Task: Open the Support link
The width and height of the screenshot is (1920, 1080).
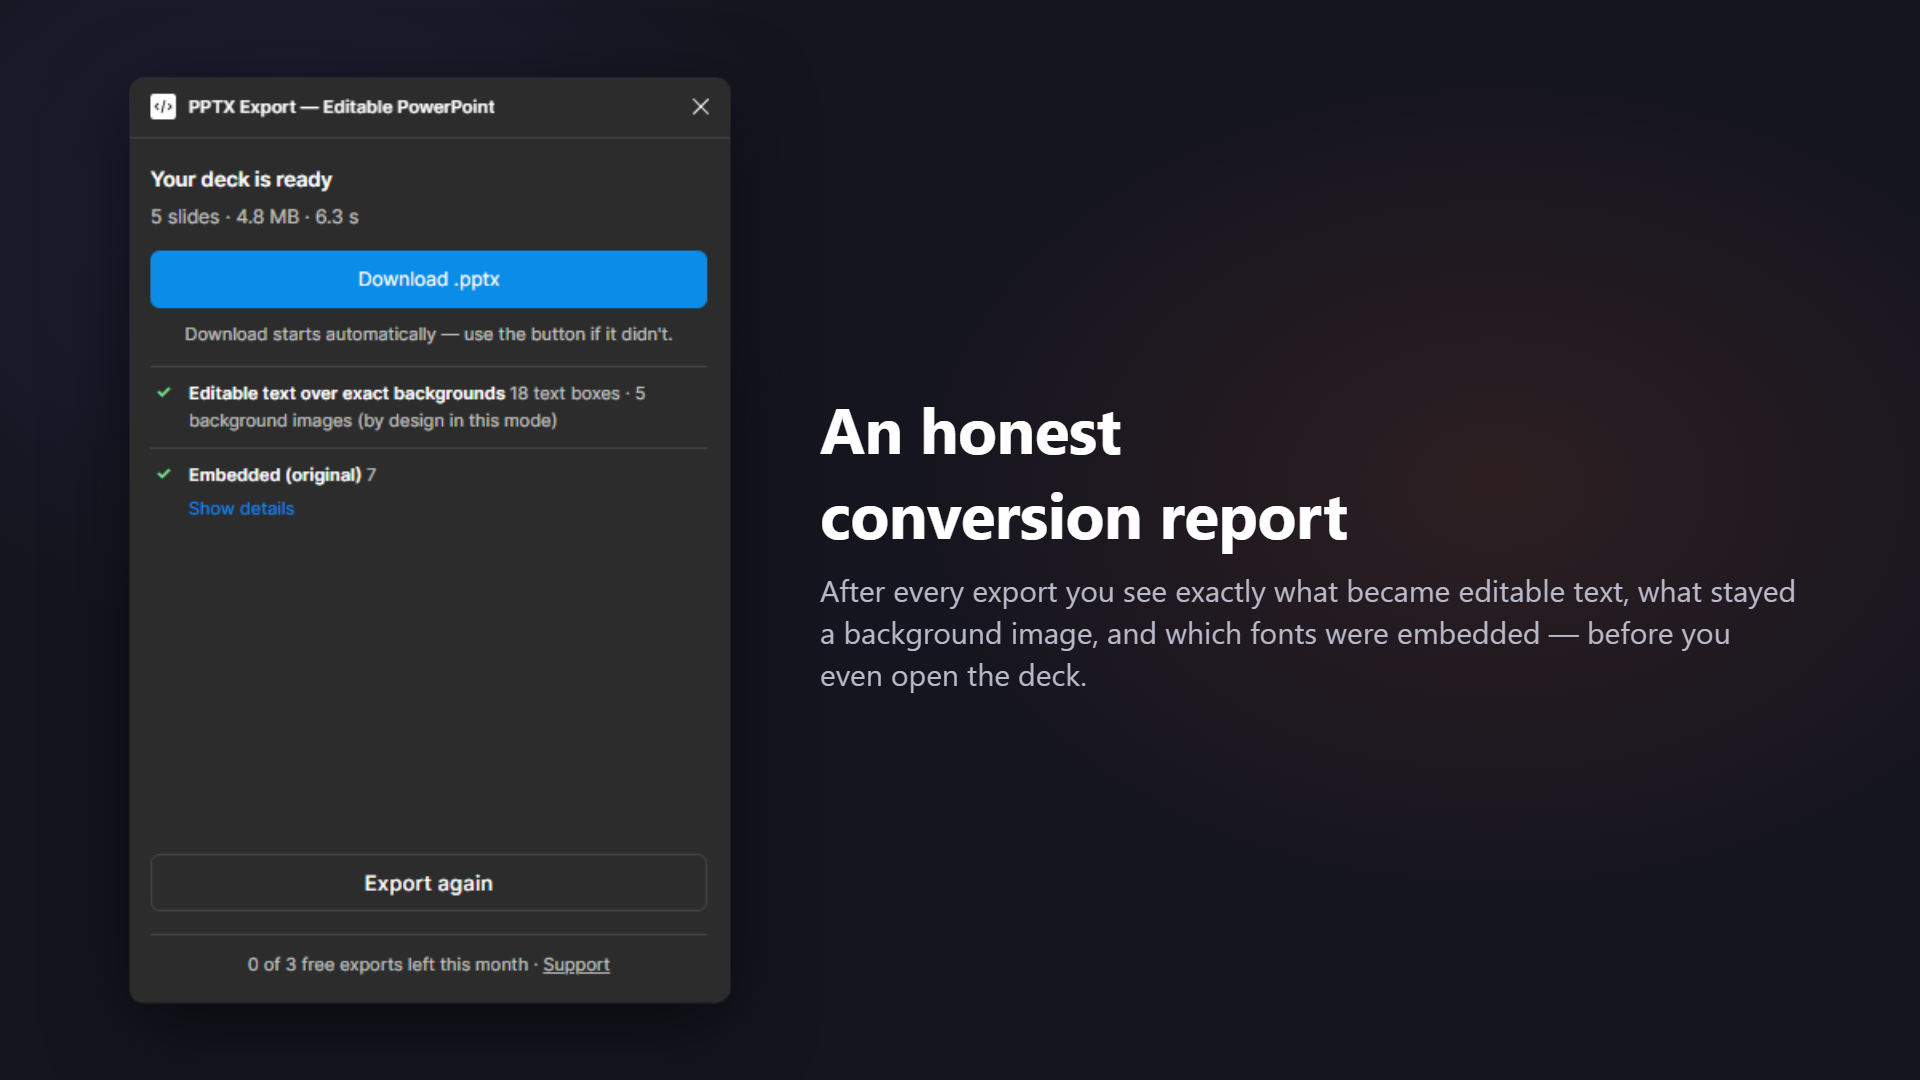Action: click(576, 965)
